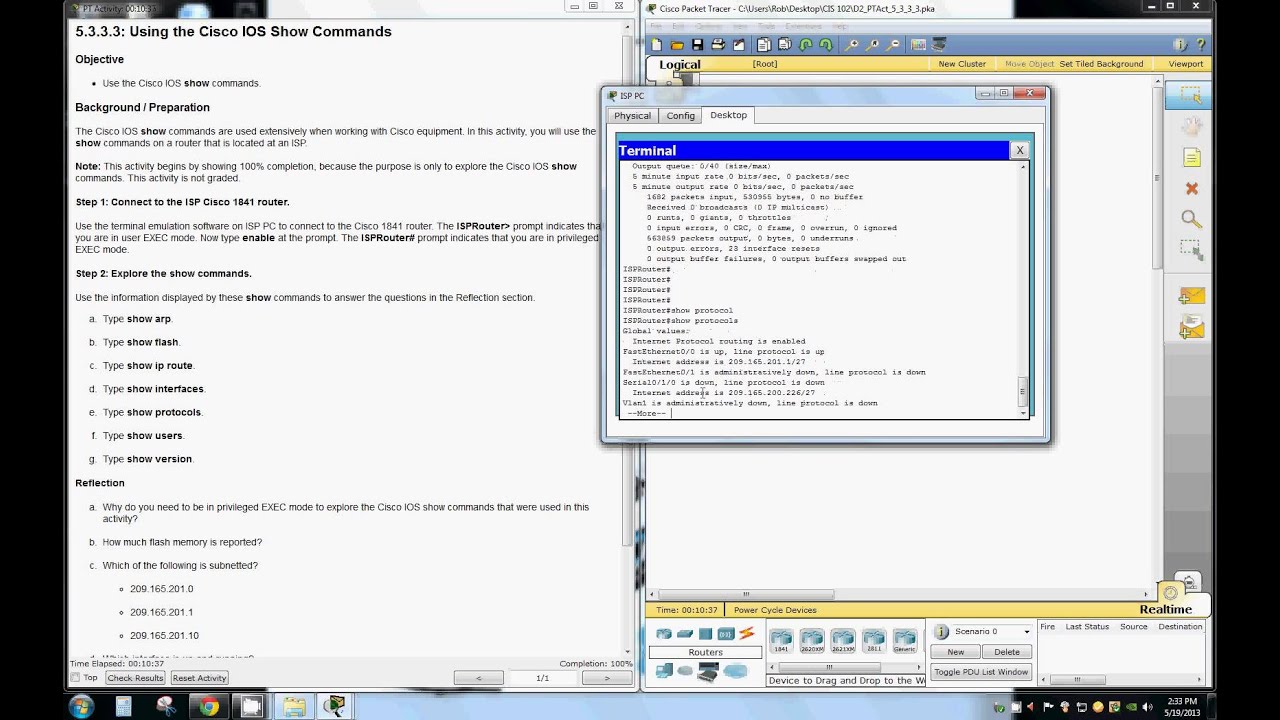Switch to the Physical tab in ISP PC
This screenshot has height=720, width=1280.
point(632,116)
